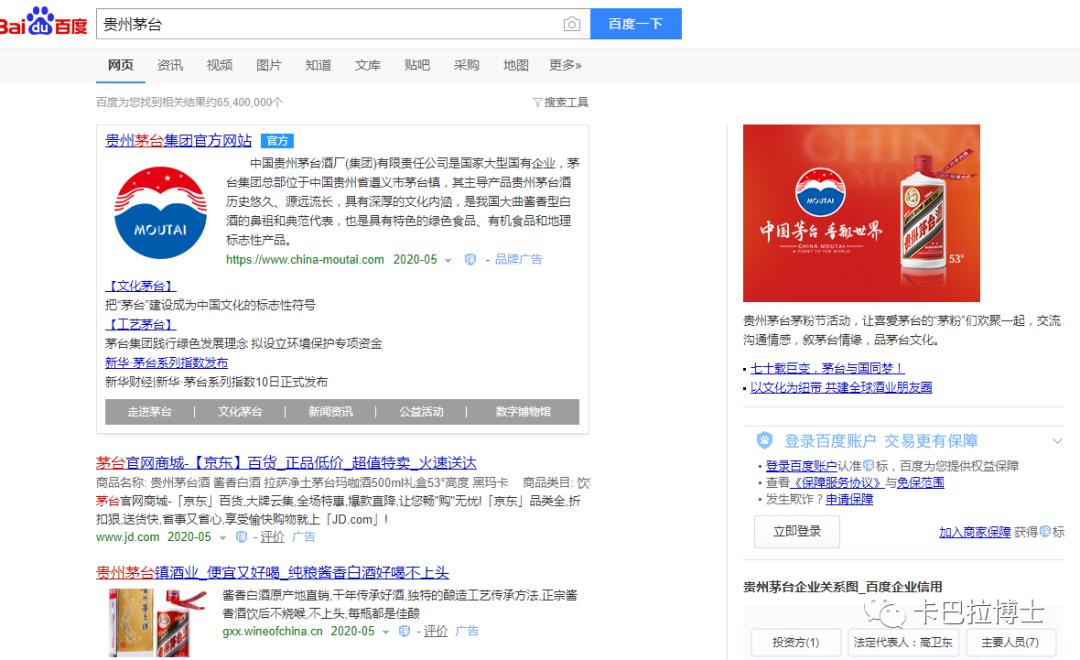The width and height of the screenshot is (1080, 660).
Task: Click the 立即登录 button
Action: coord(795,532)
